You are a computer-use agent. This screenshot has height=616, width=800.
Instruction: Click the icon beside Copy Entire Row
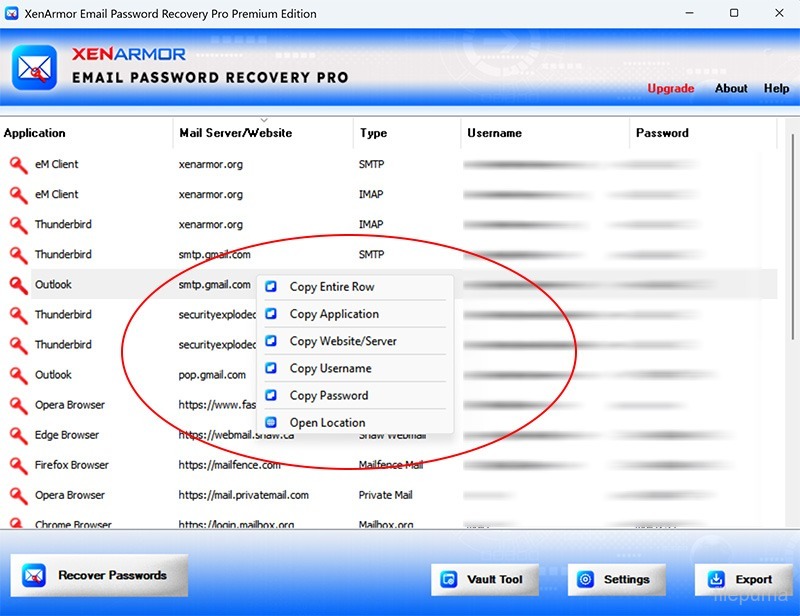271,287
